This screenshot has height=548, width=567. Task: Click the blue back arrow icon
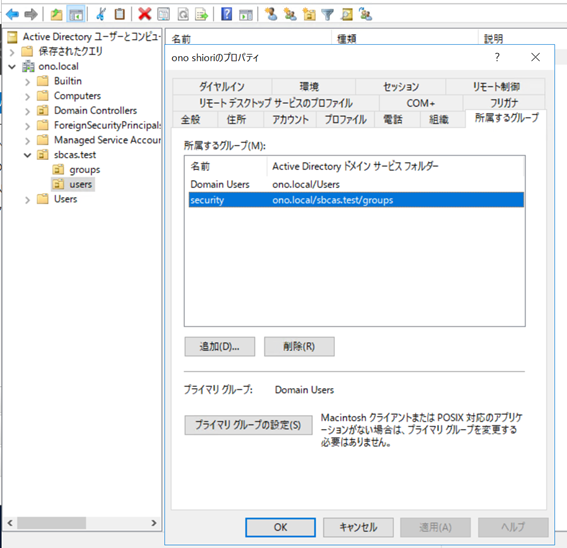pos(12,14)
